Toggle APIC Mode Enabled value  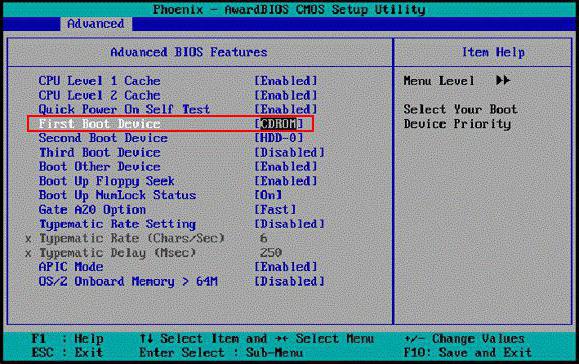(x=286, y=267)
